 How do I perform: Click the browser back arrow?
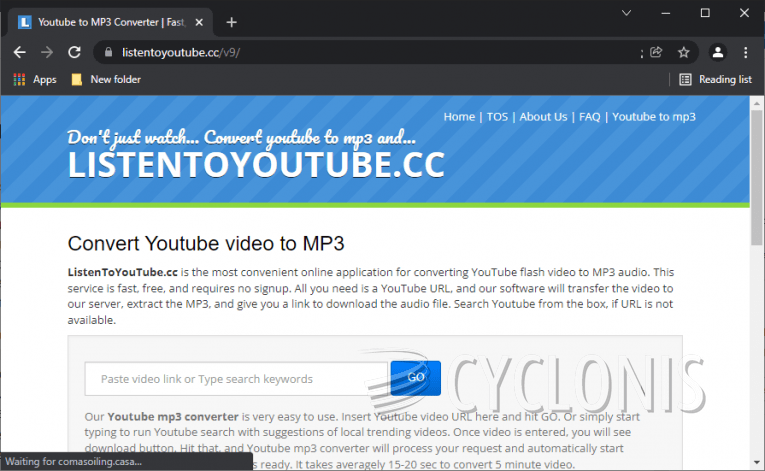20,52
